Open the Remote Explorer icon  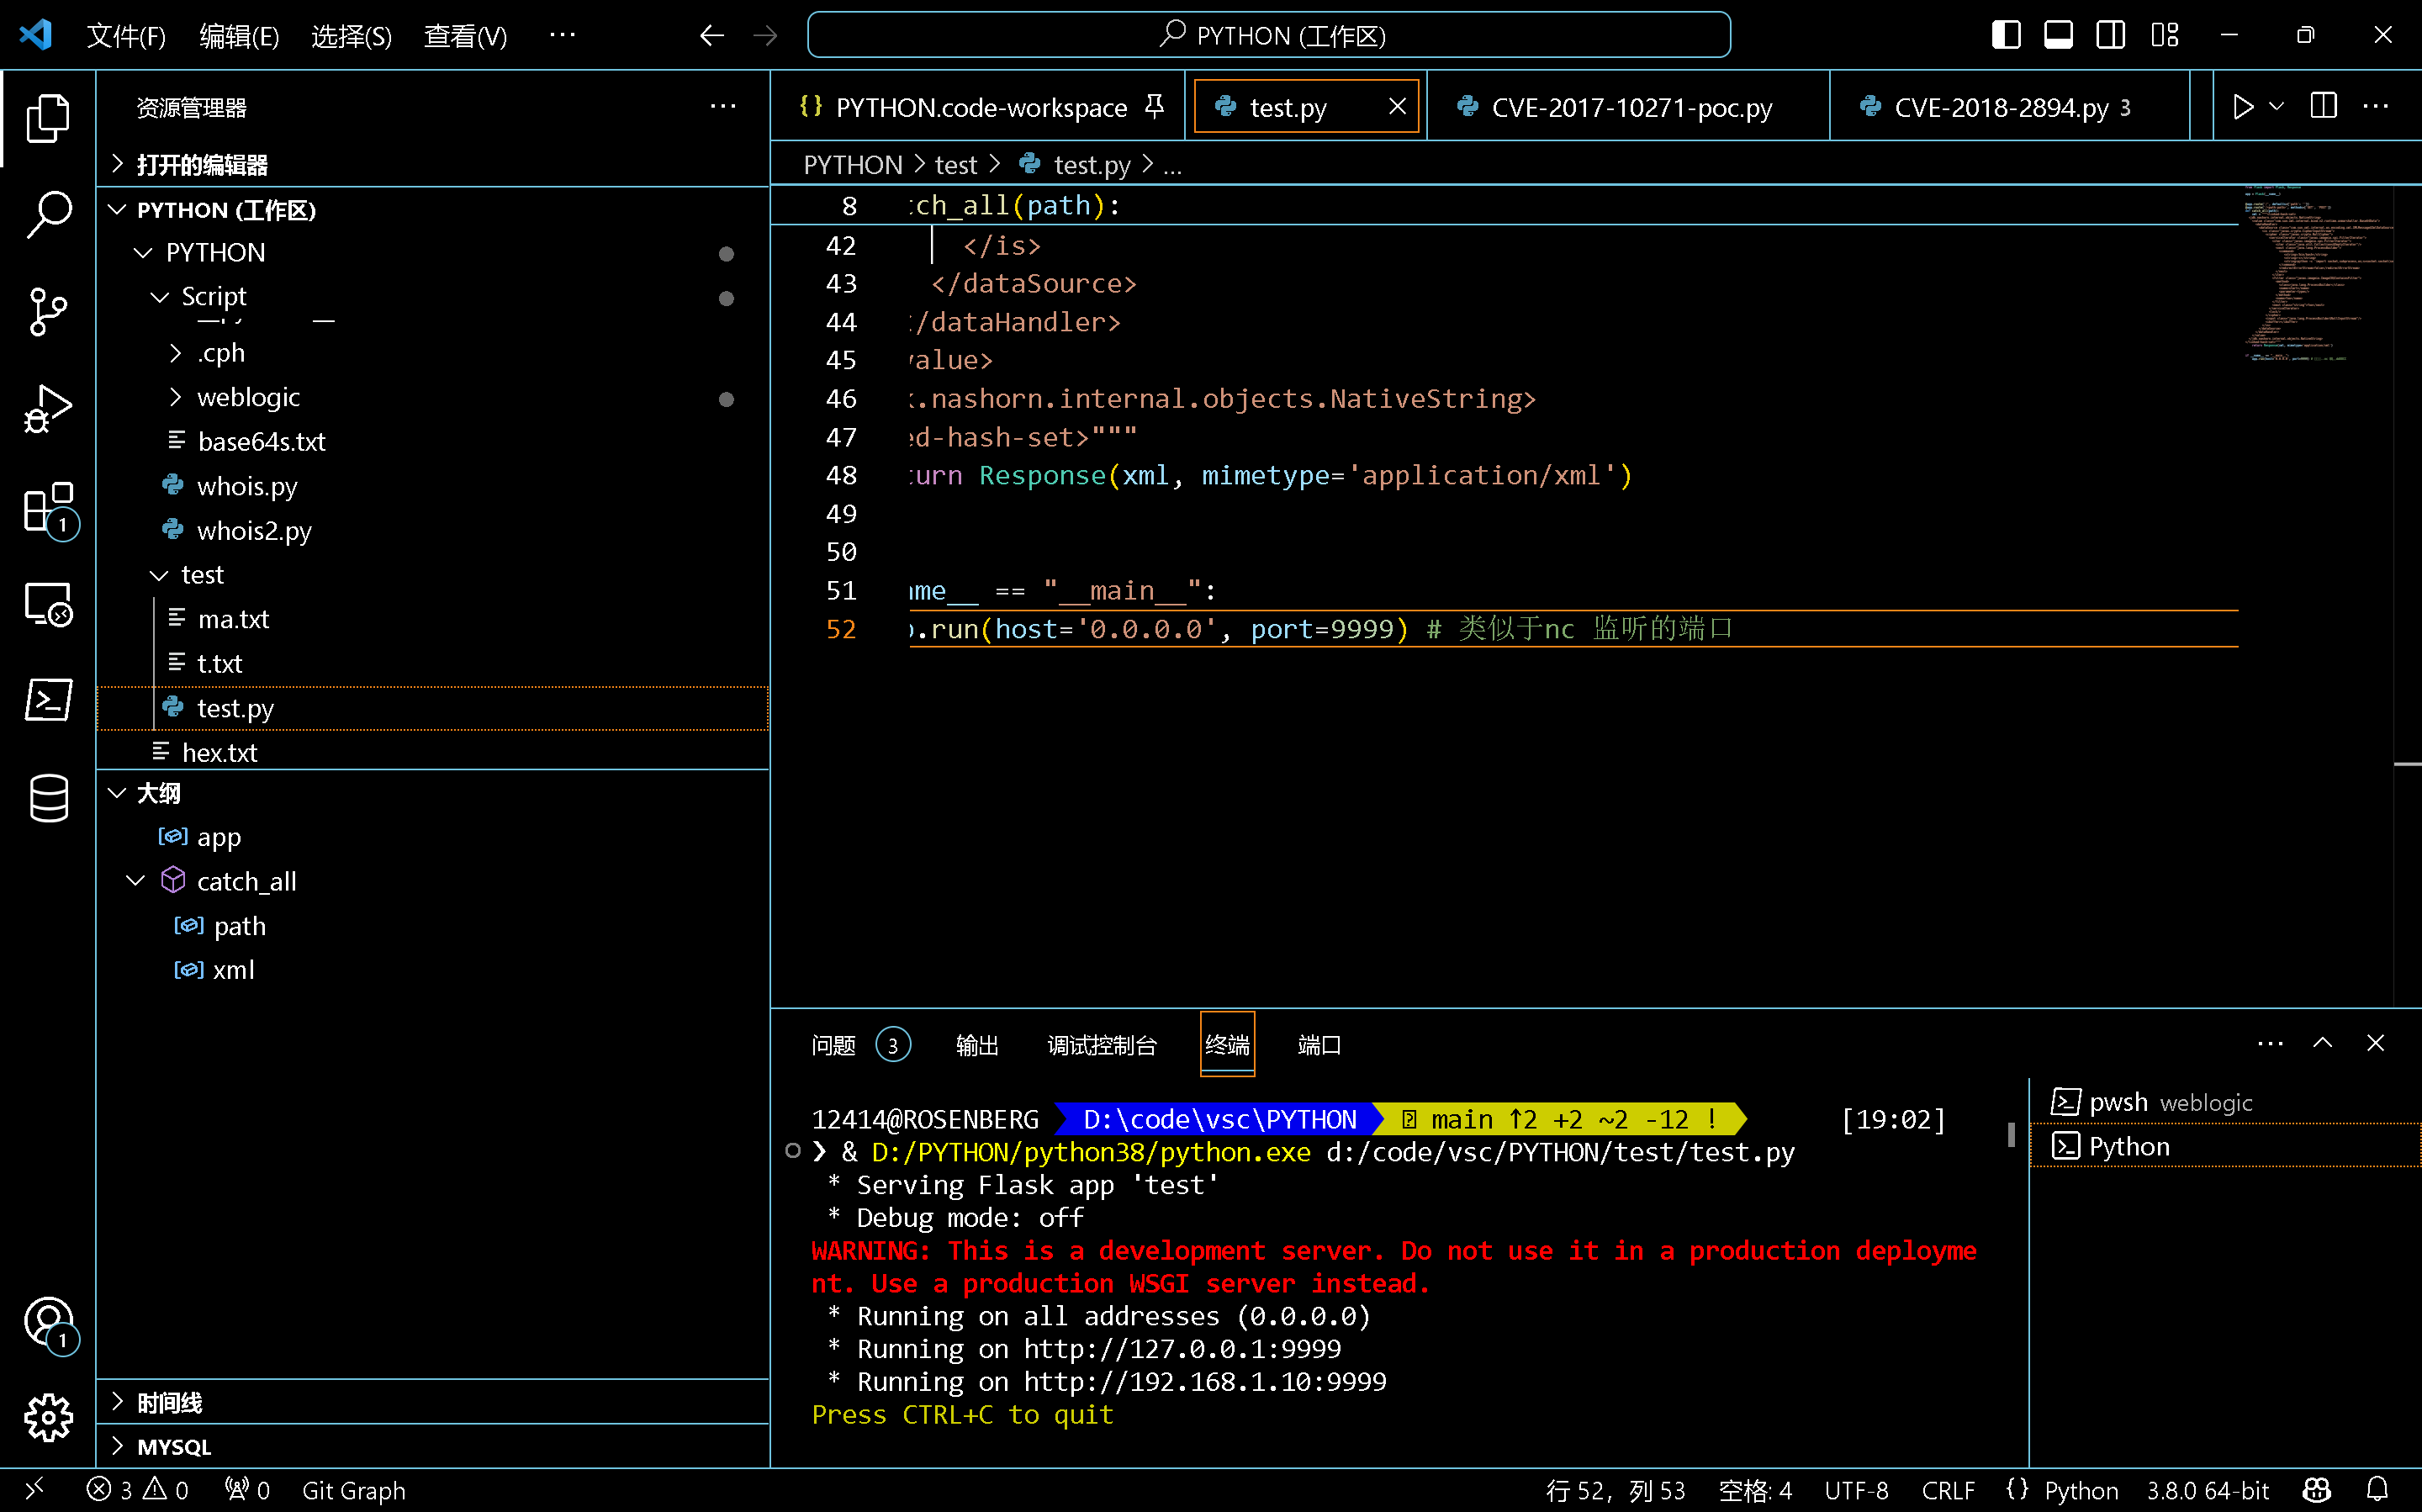(x=48, y=605)
